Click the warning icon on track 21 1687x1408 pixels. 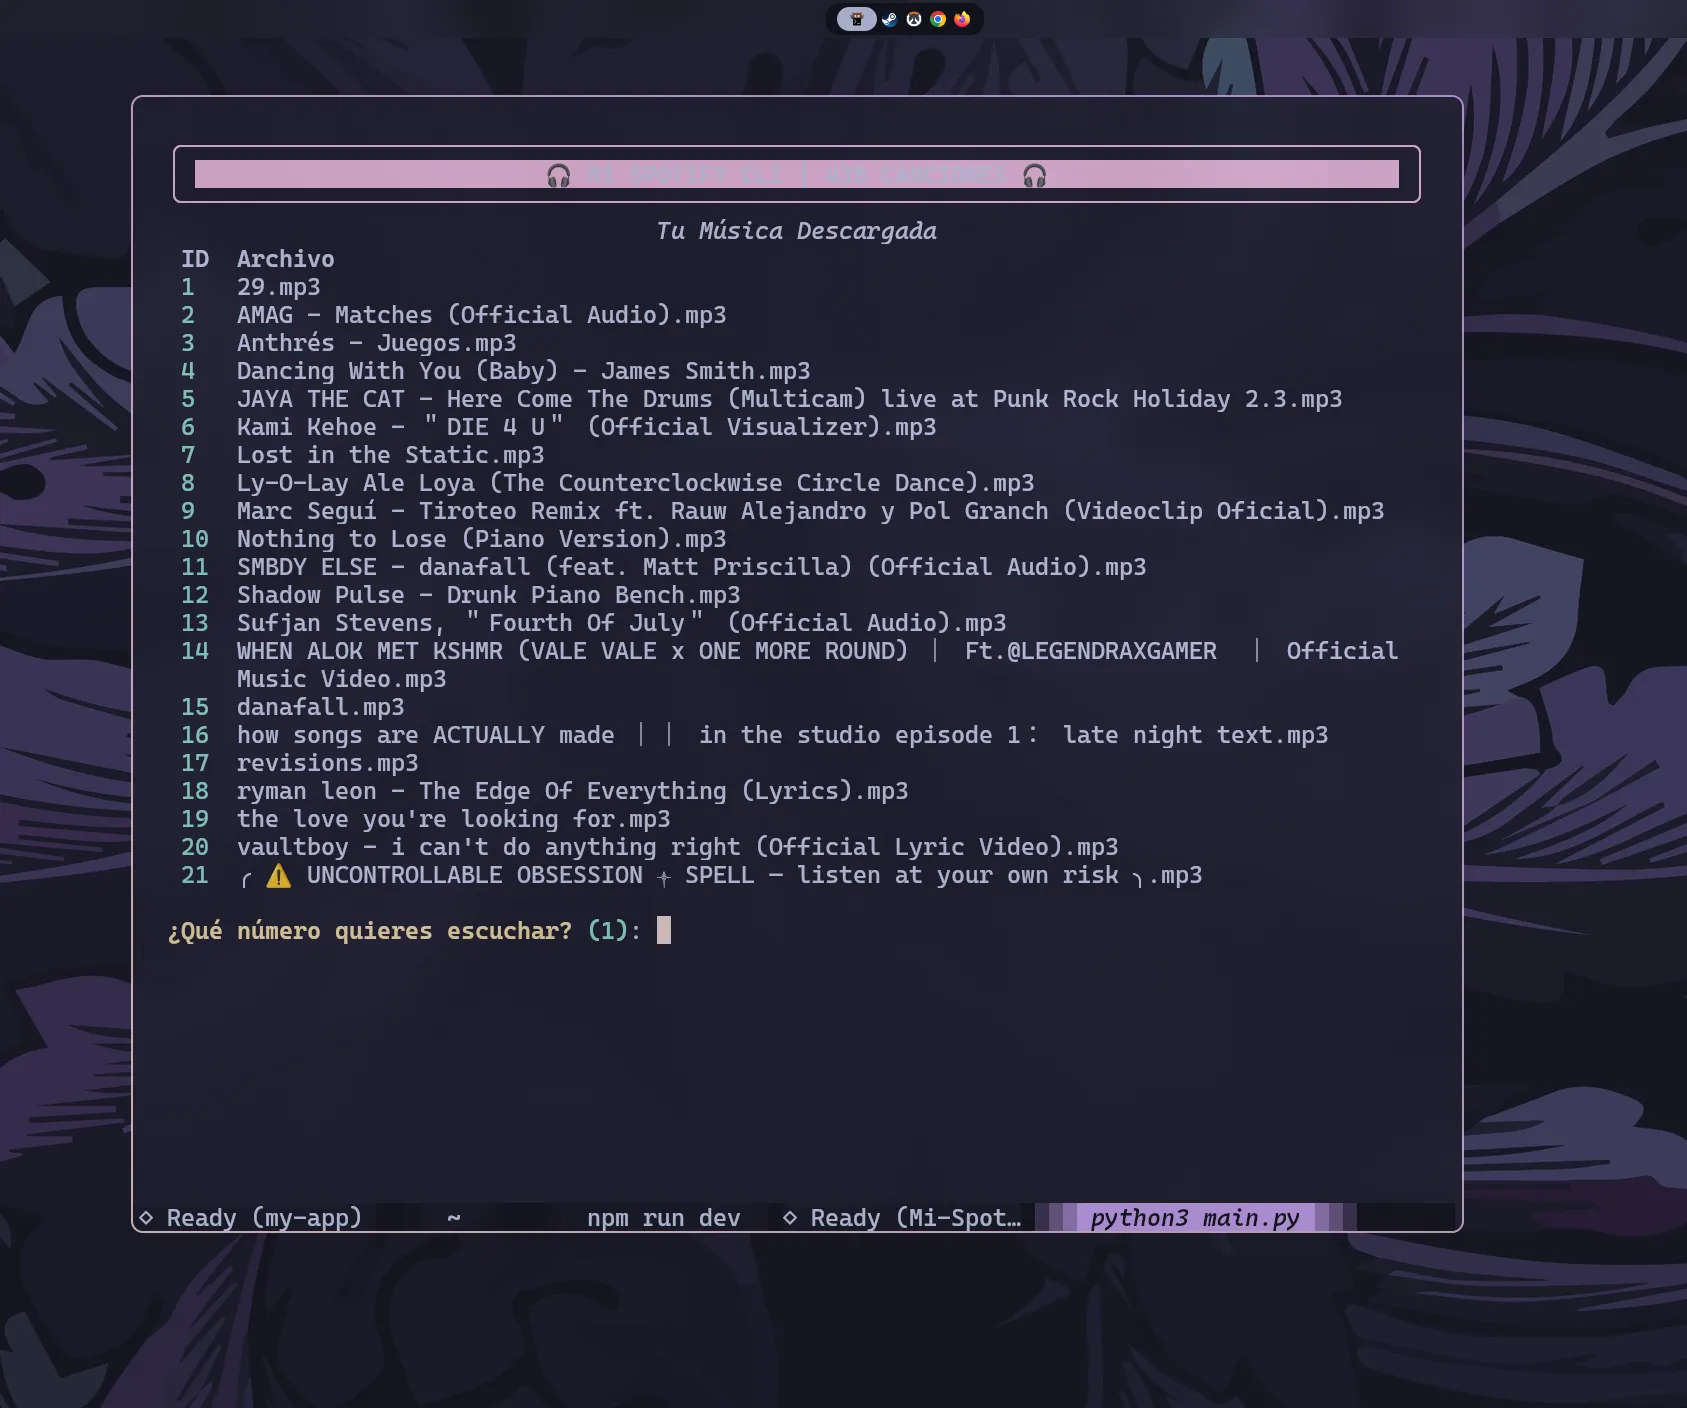[x=279, y=876]
